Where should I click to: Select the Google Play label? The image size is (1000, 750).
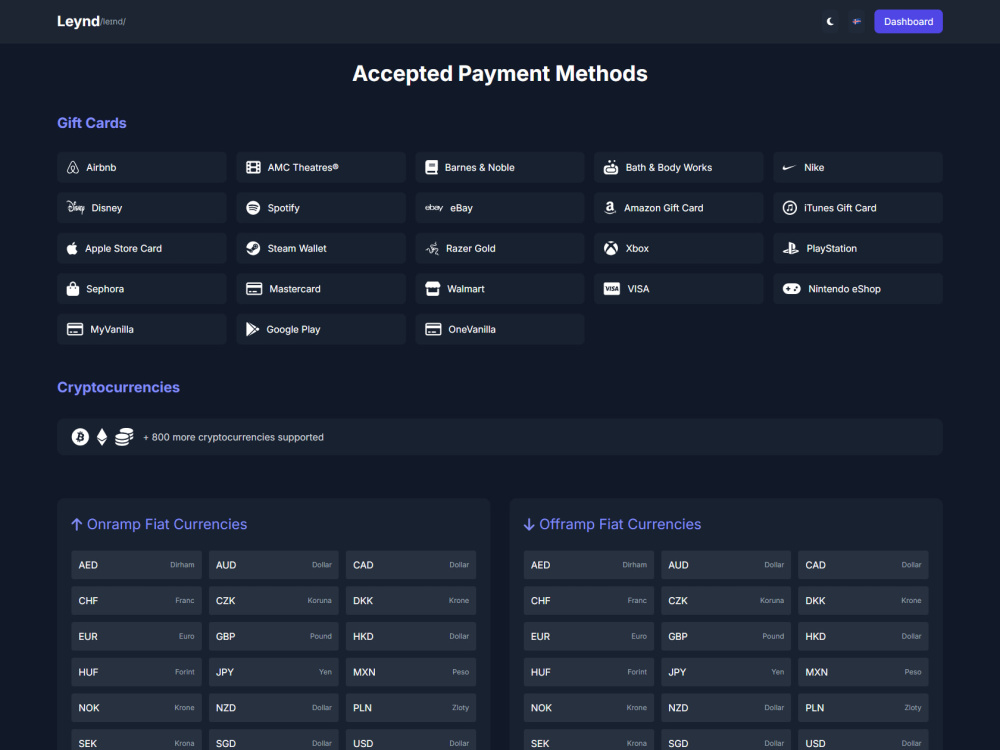click(x=293, y=329)
